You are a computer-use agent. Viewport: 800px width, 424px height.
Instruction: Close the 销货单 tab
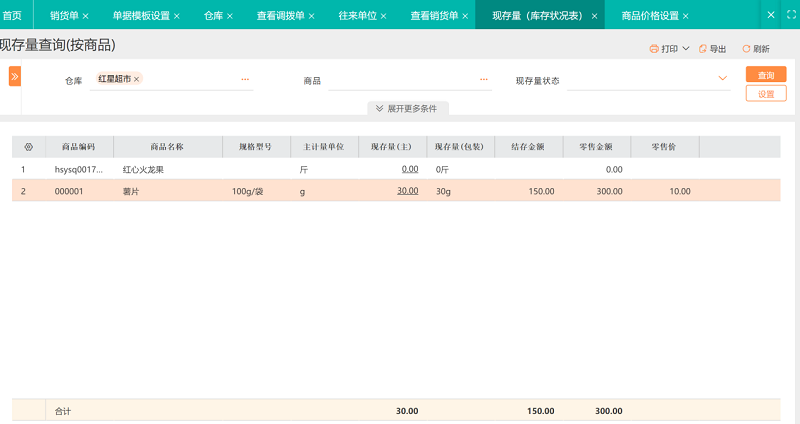coord(85,16)
